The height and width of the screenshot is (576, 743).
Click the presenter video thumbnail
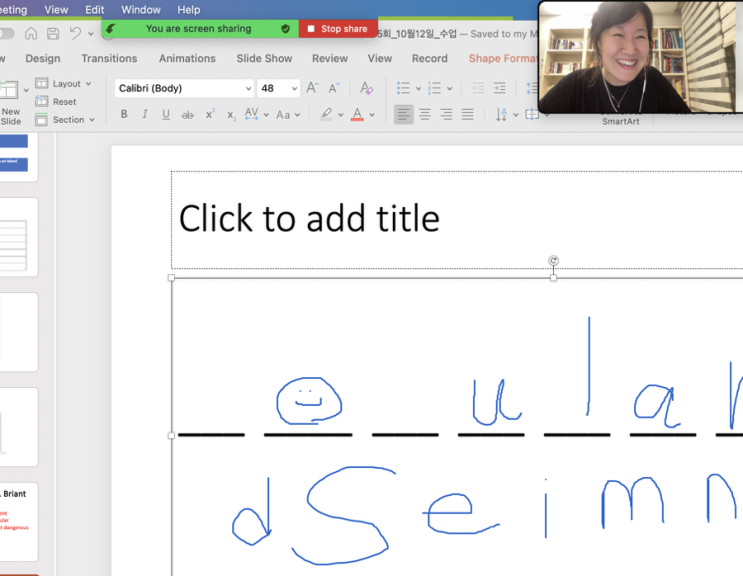(x=641, y=57)
